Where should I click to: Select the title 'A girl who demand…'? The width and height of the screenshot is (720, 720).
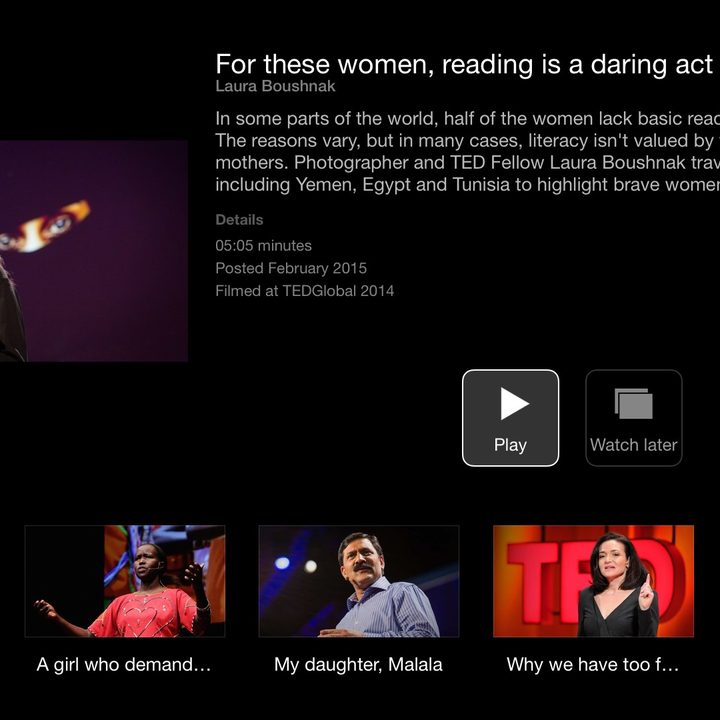pos(124,665)
